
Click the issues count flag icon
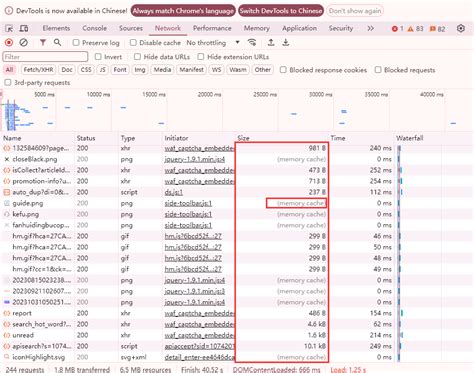click(432, 29)
